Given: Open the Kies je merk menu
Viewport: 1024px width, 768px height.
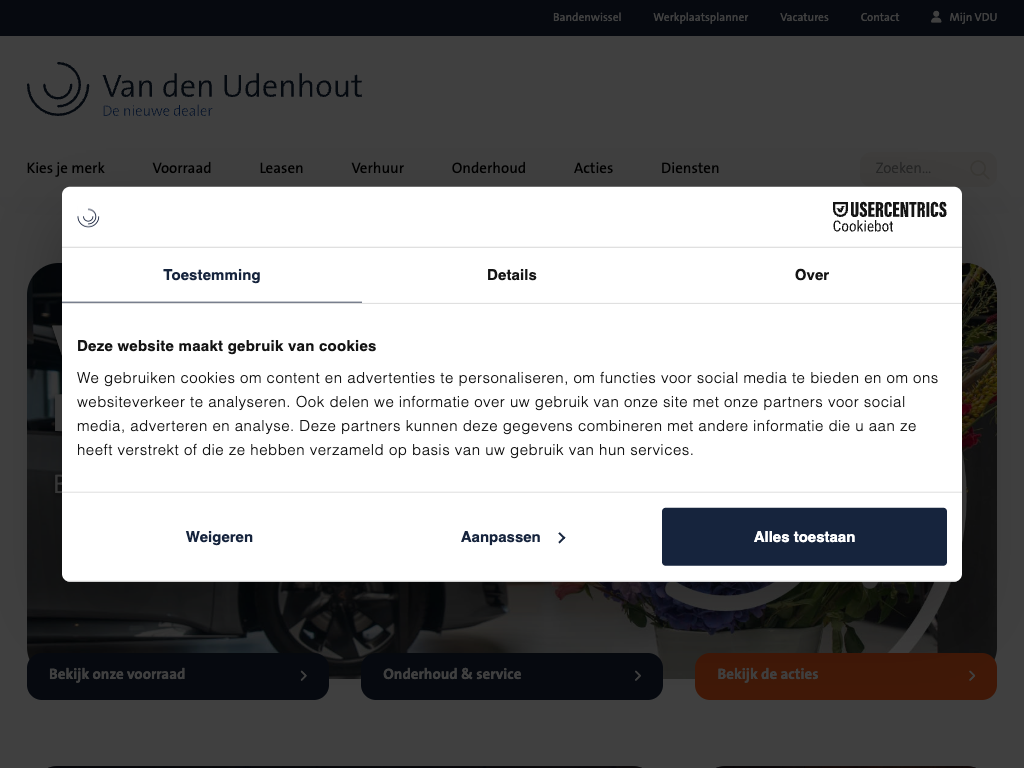Looking at the screenshot, I should [x=66, y=168].
